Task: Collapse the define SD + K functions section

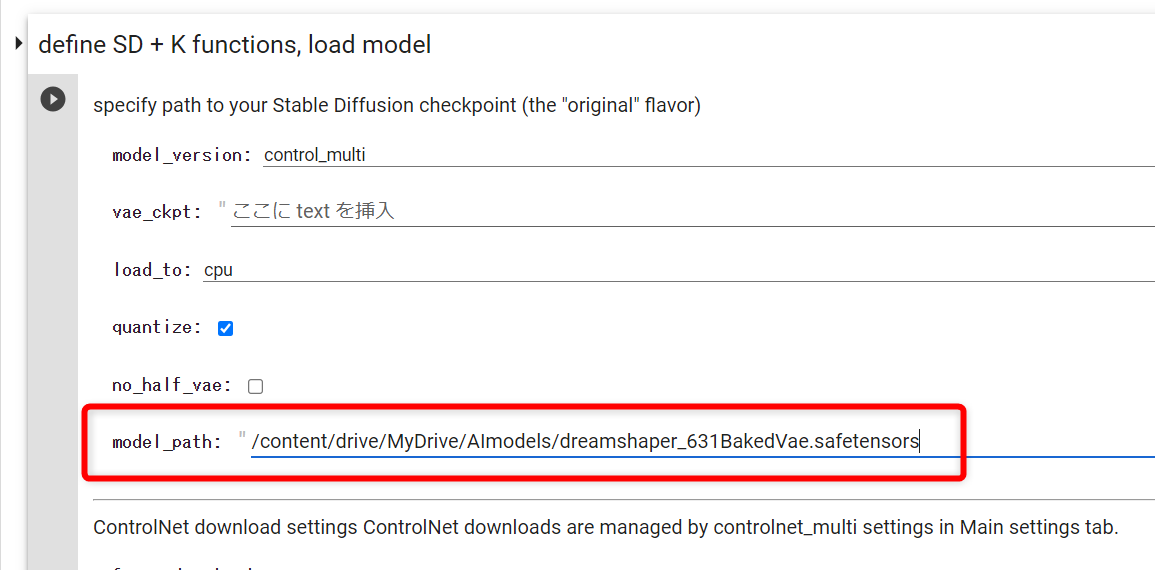Action: pyautogui.click(x=18, y=45)
